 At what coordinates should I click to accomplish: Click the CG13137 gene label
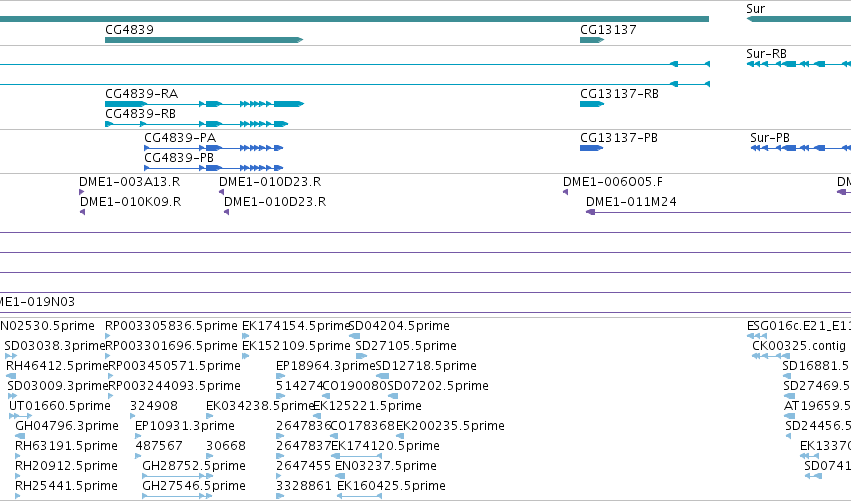point(608,30)
